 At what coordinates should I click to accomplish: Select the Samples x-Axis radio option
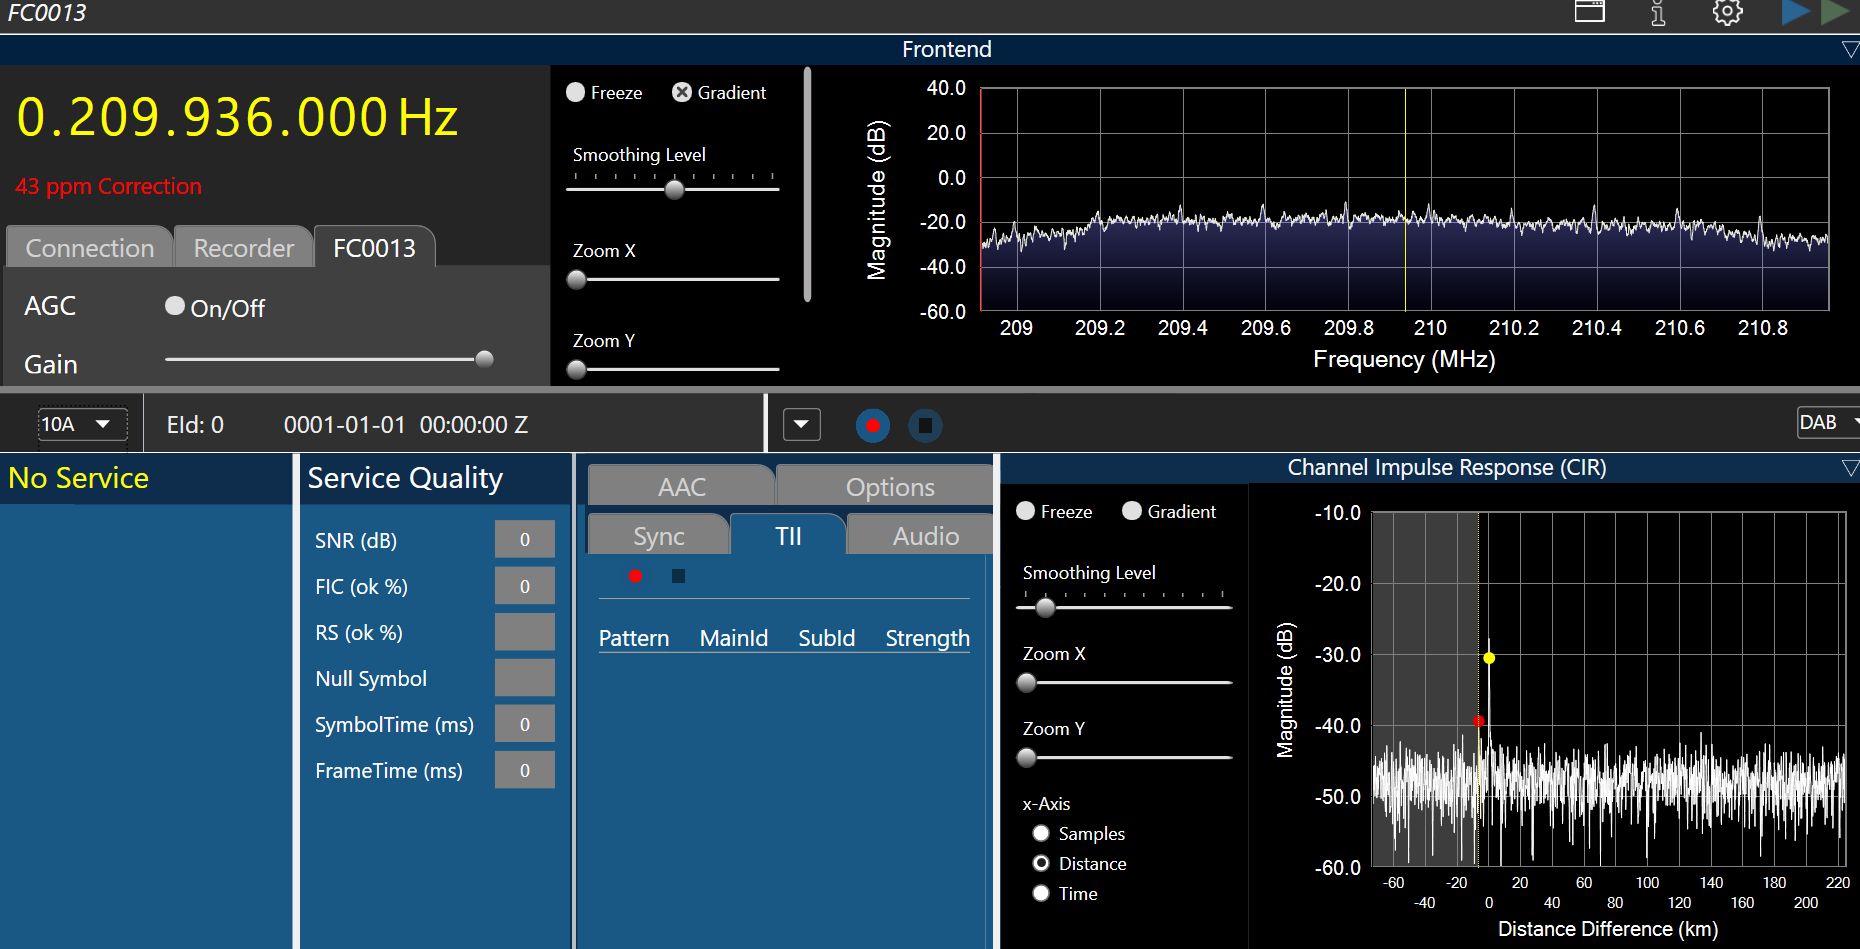1041,833
